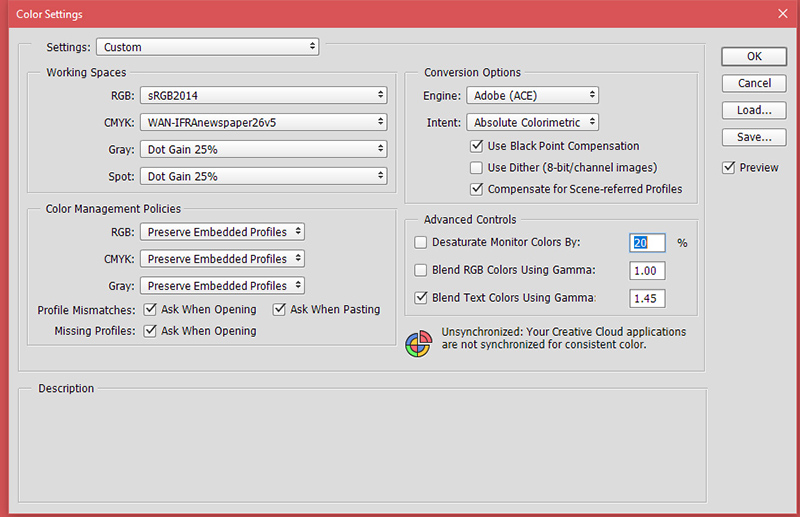800x517 pixels.
Task: Open the CMYK working space dropdown
Action: pos(263,122)
